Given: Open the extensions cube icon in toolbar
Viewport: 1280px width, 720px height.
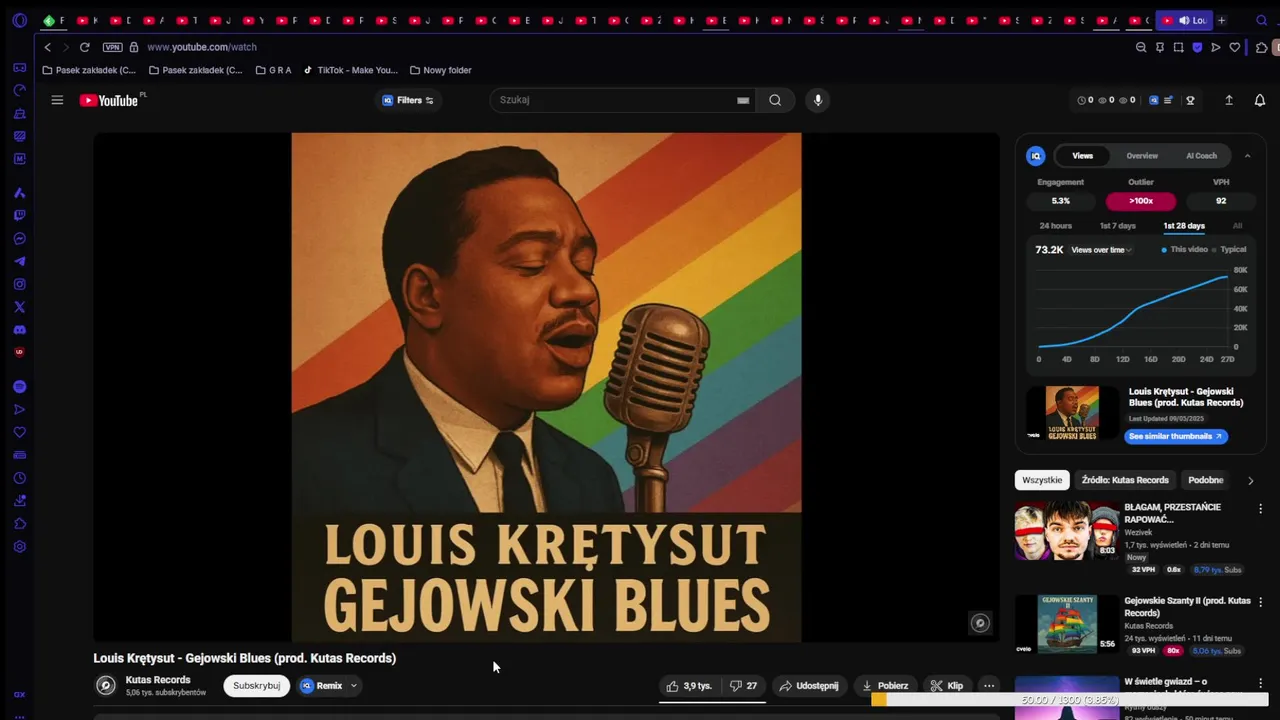Looking at the screenshot, I should click(1261, 47).
